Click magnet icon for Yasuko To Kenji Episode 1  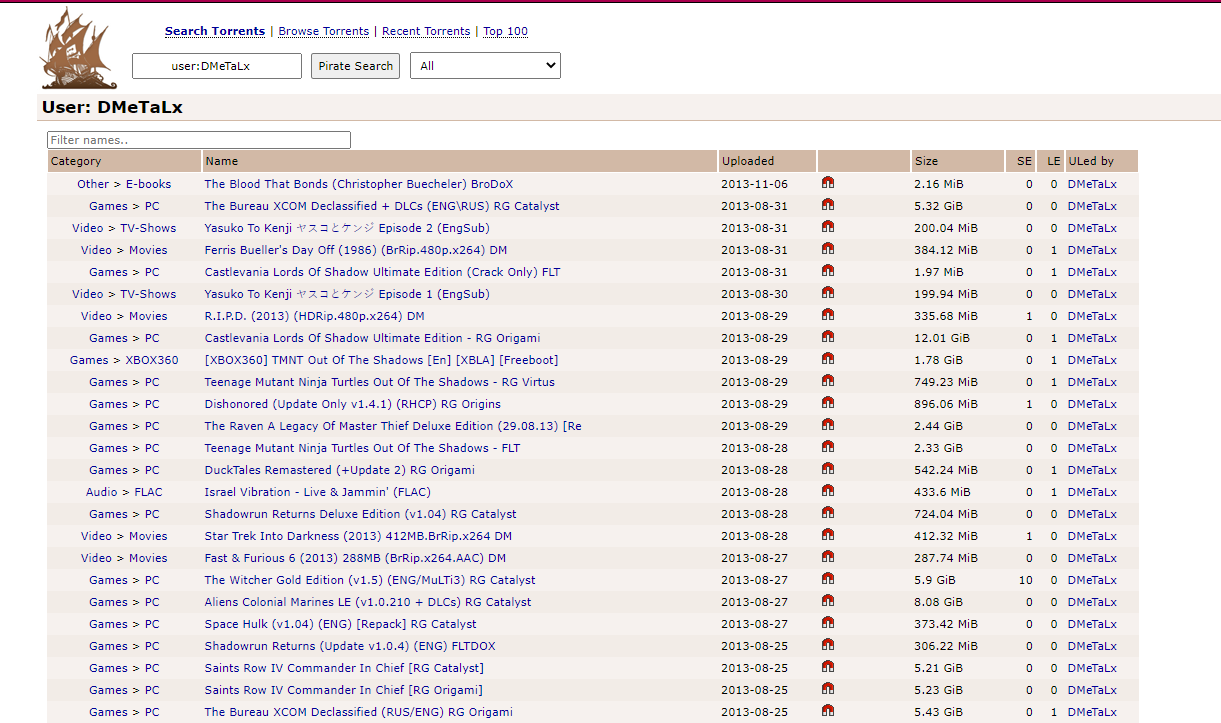[828, 293]
